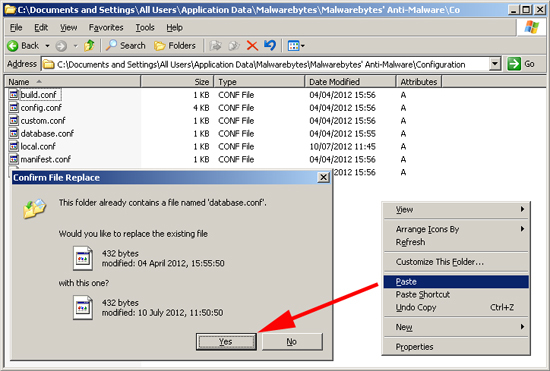Image resolution: width=550 pixels, height=371 pixels.
Task: Click the green Go arrow button
Action: click(514, 64)
